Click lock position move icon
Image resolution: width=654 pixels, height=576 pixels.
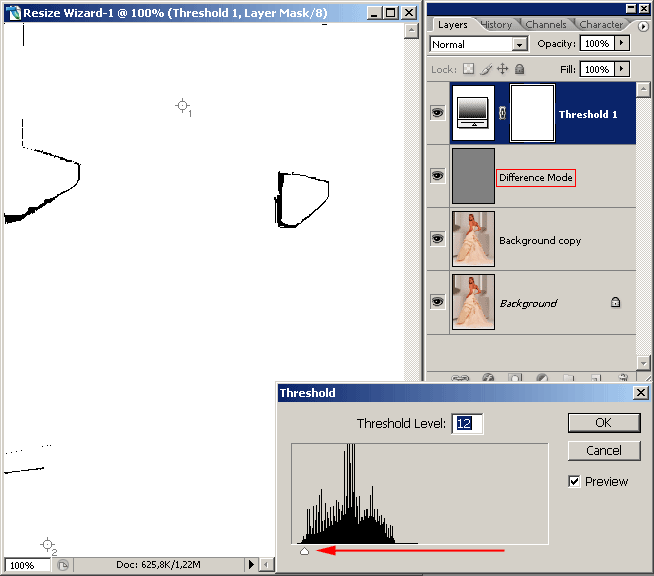[503, 70]
